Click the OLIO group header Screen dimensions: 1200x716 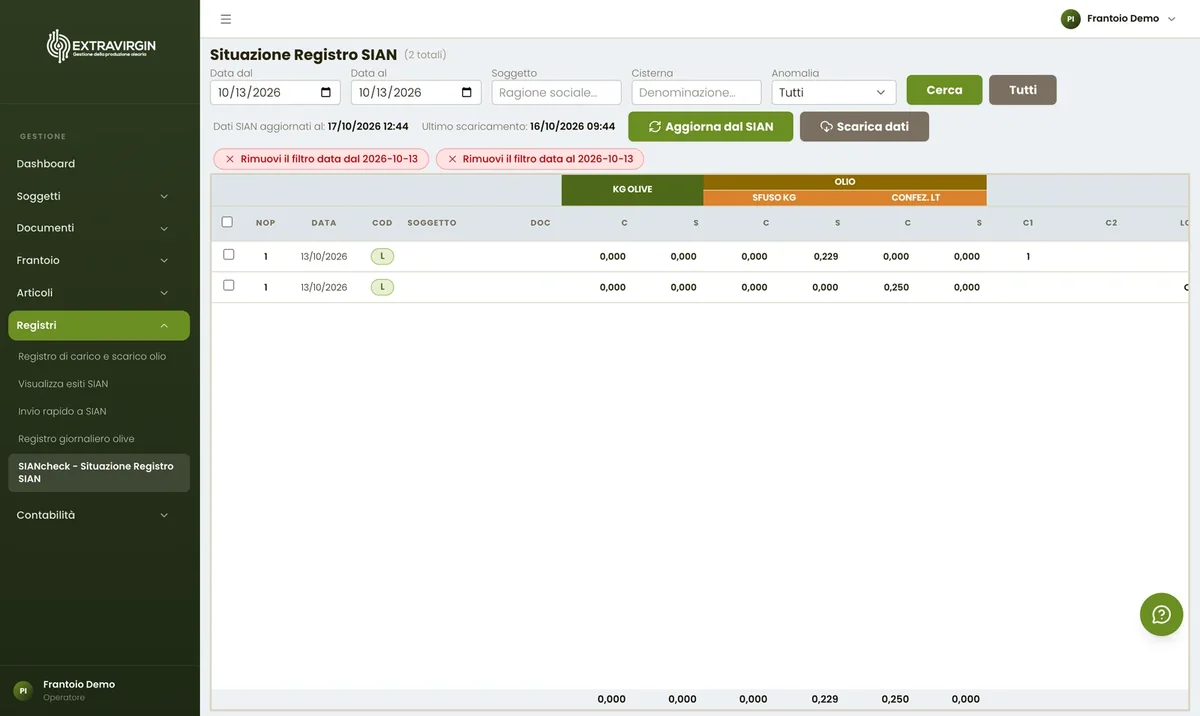point(845,182)
